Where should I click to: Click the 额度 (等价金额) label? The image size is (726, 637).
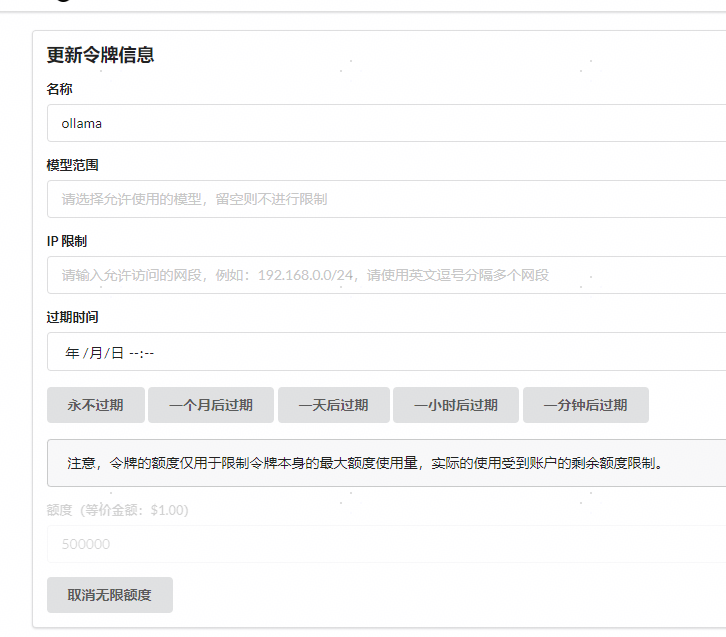click(117, 510)
